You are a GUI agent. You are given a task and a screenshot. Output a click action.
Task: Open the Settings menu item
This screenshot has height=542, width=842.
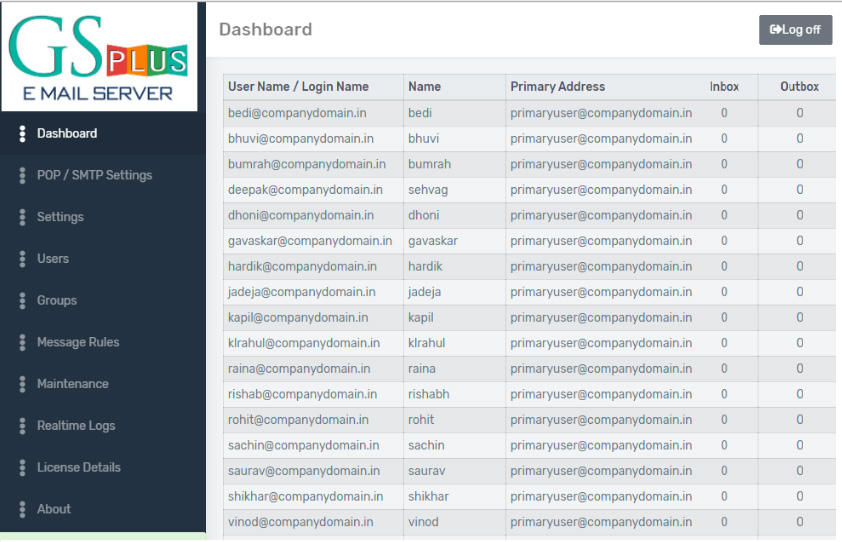click(60, 217)
